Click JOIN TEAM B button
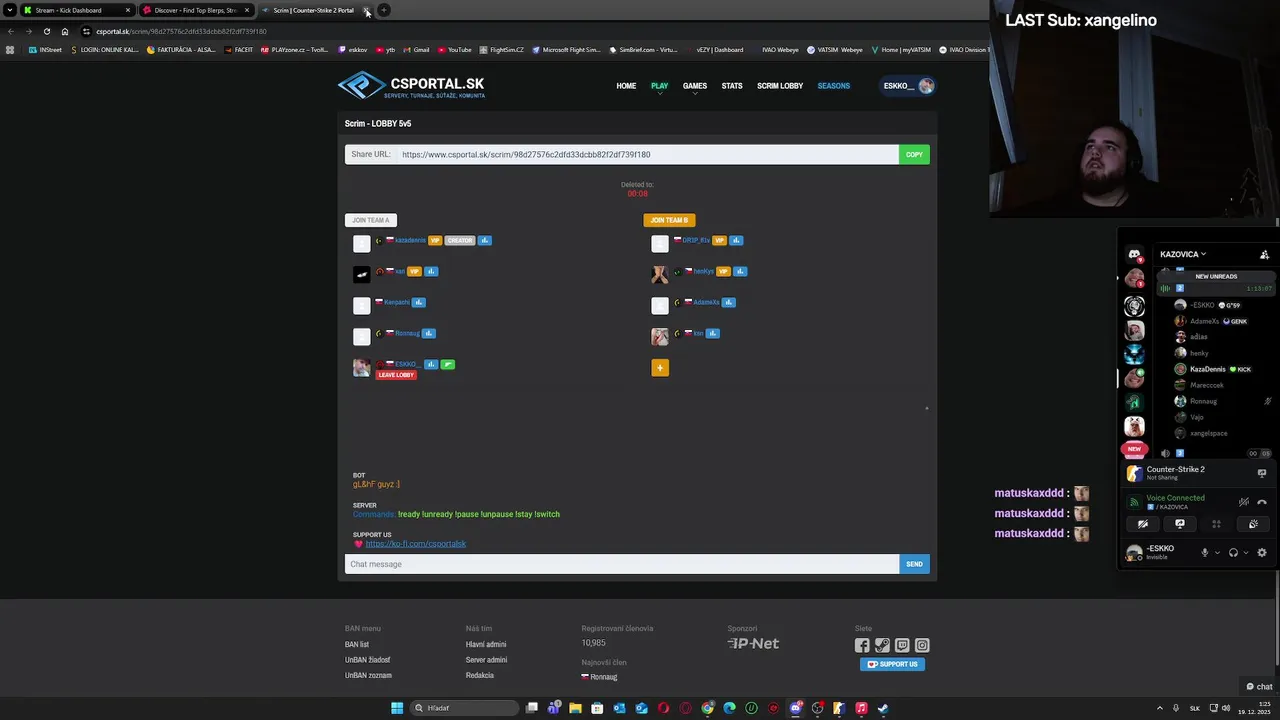This screenshot has width=1280, height=720. click(669, 220)
